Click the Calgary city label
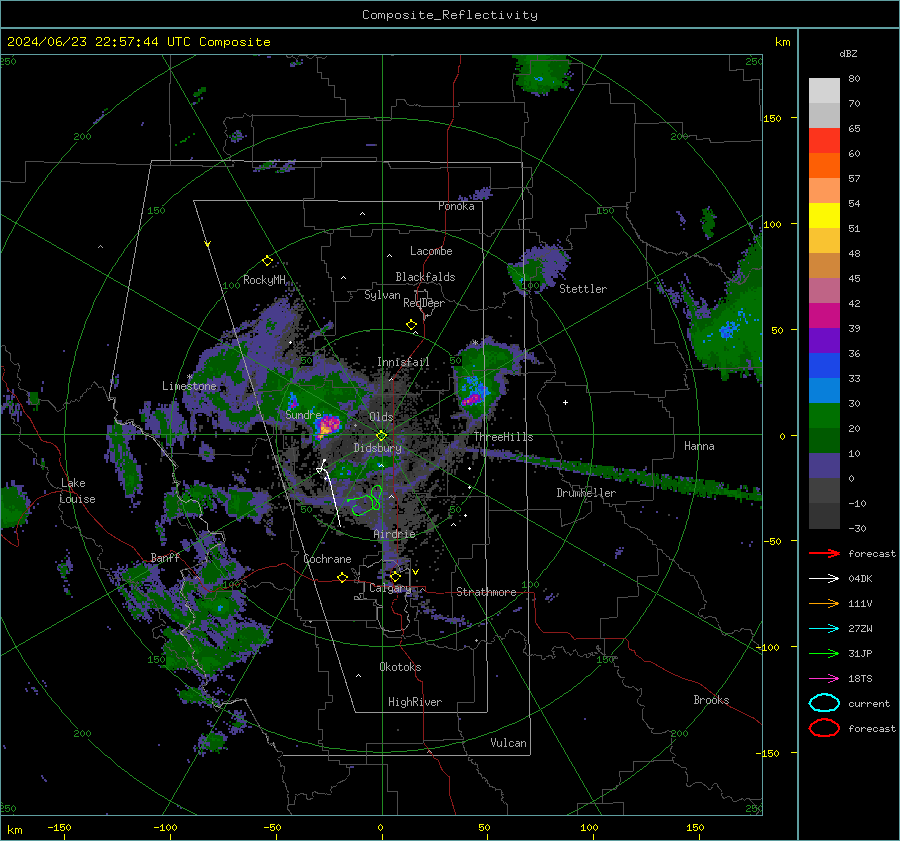This screenshot has width=900, height=841. click(x=390, y=588)
